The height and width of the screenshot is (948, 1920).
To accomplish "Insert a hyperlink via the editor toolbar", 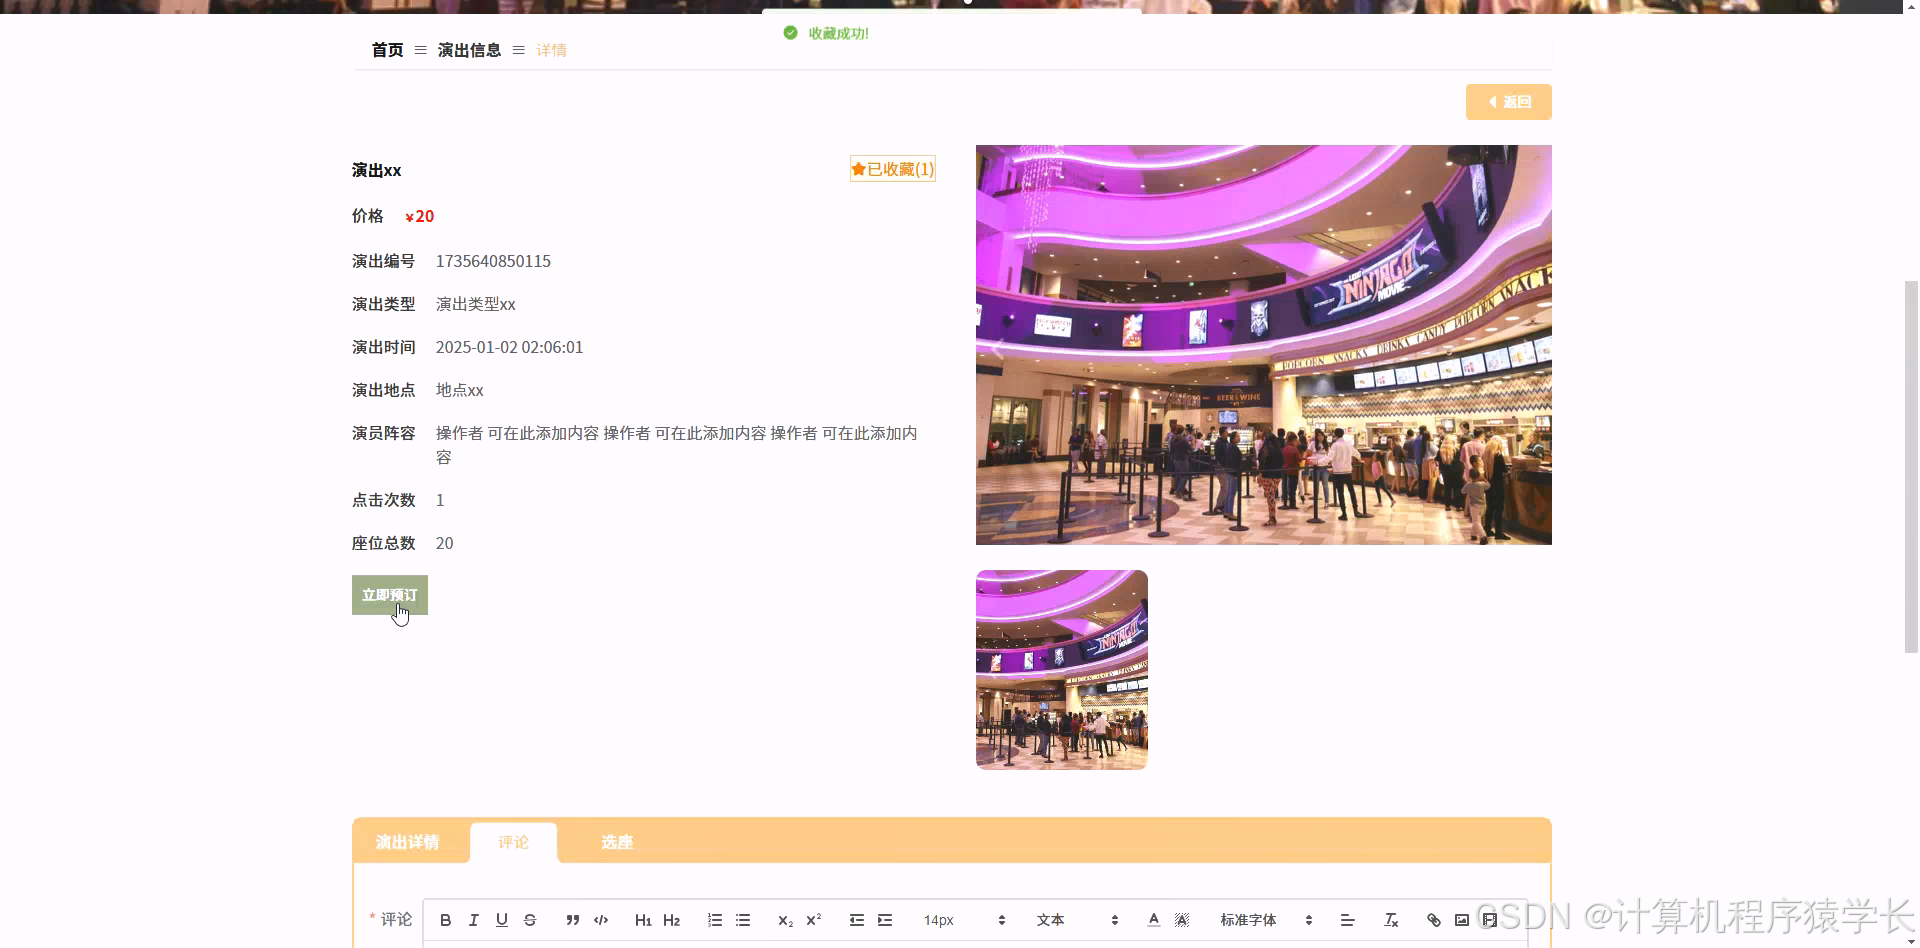I will (1432, 920).
